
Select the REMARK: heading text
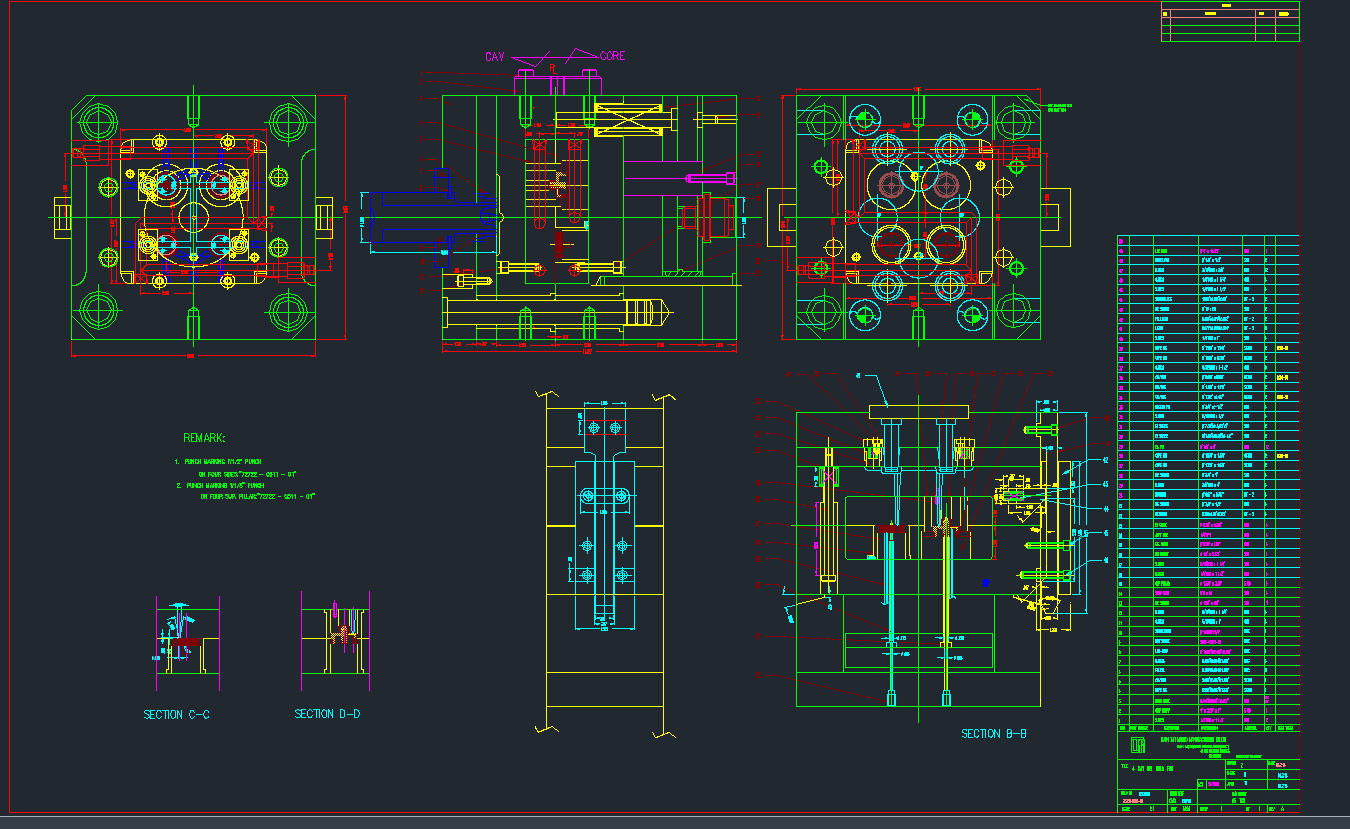(x=205, y=438)
